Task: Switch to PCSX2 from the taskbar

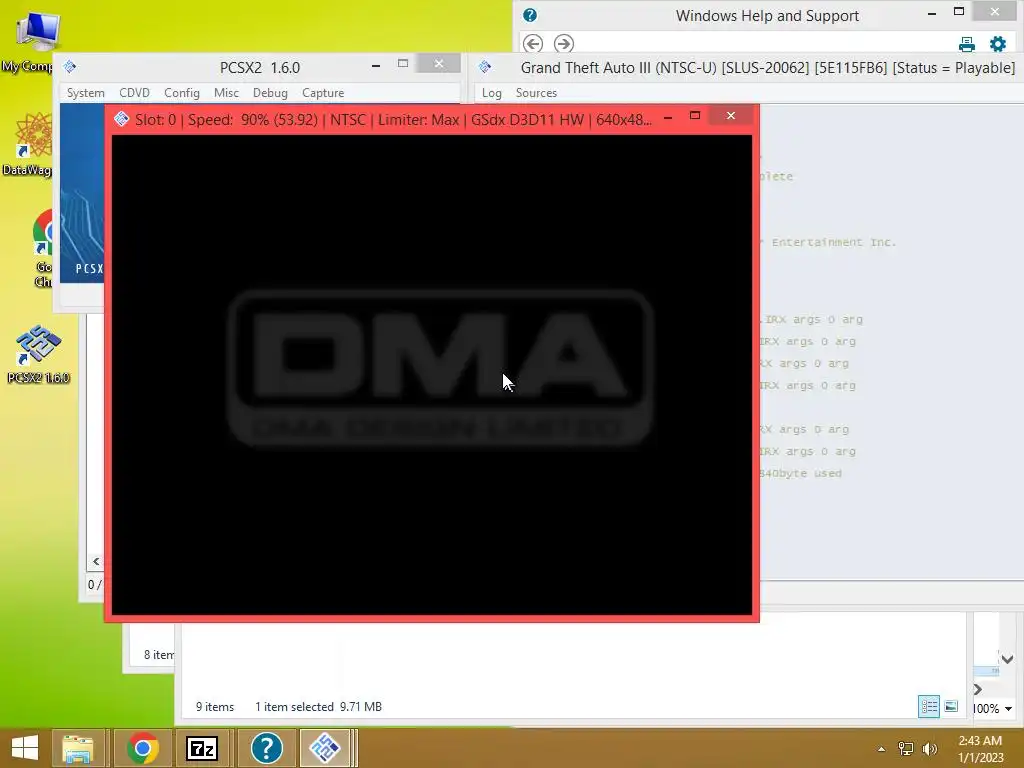Action: [325, 748]
